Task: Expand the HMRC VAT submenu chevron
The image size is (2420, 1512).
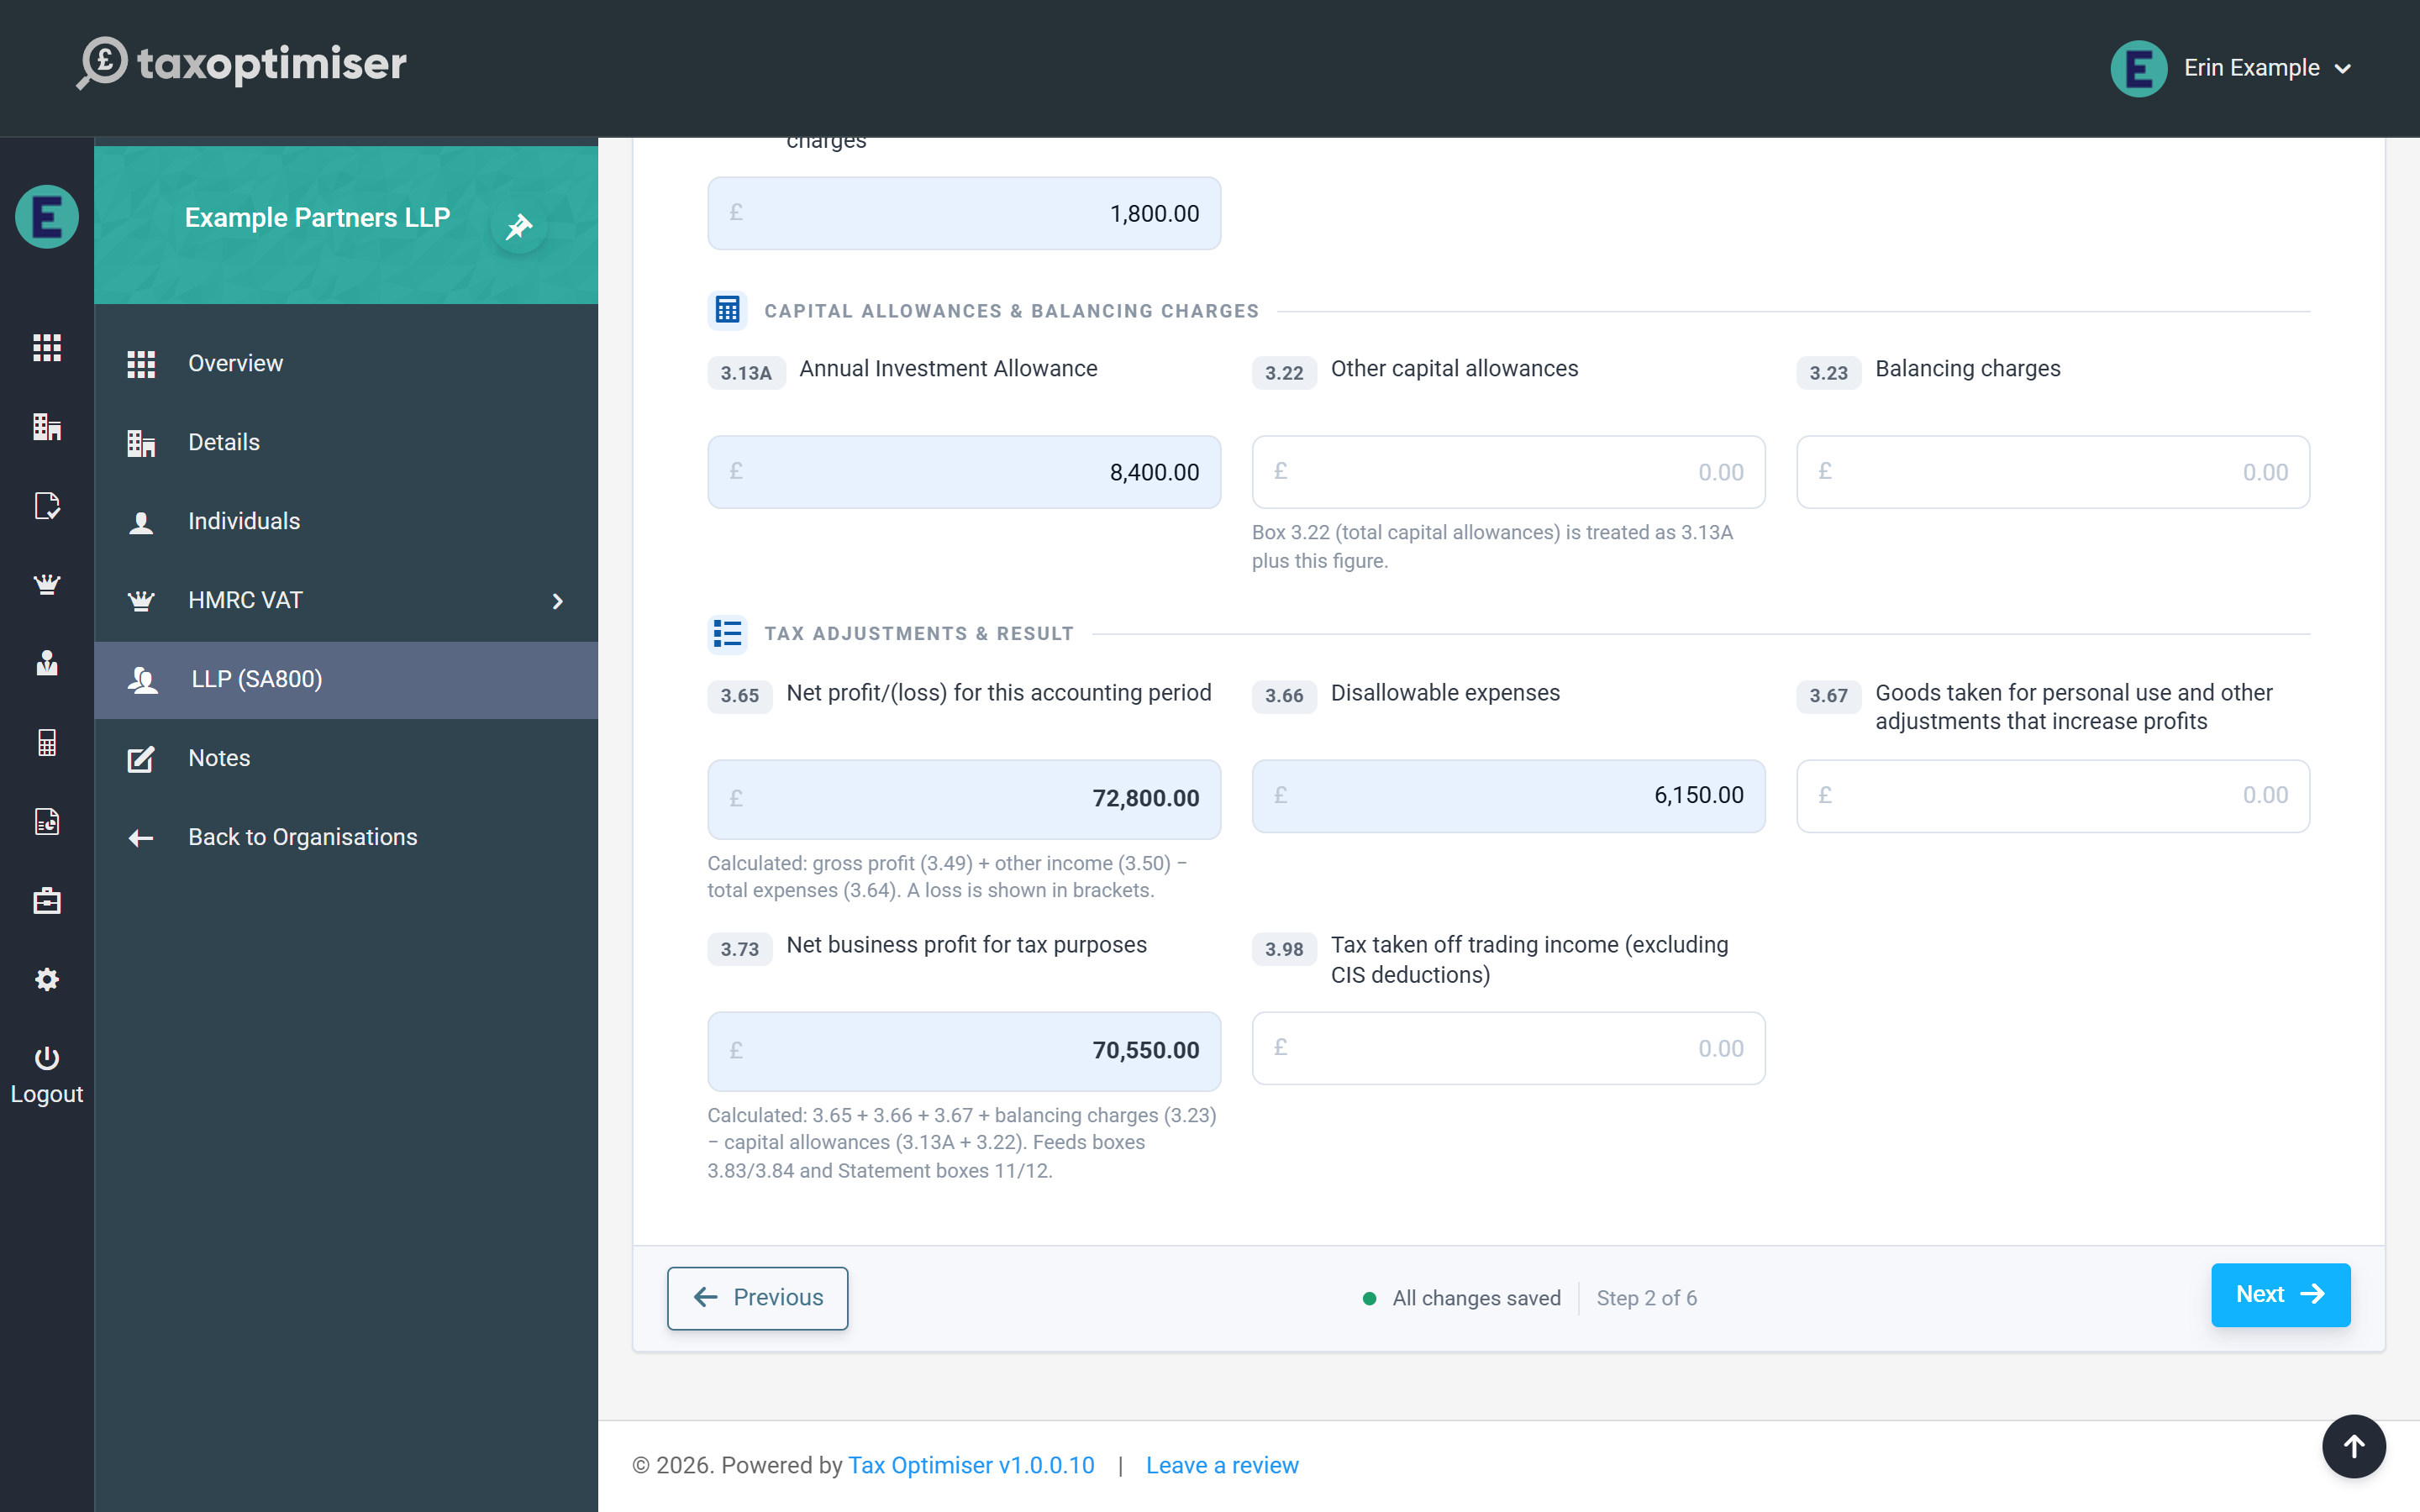Action: point(558,601)
